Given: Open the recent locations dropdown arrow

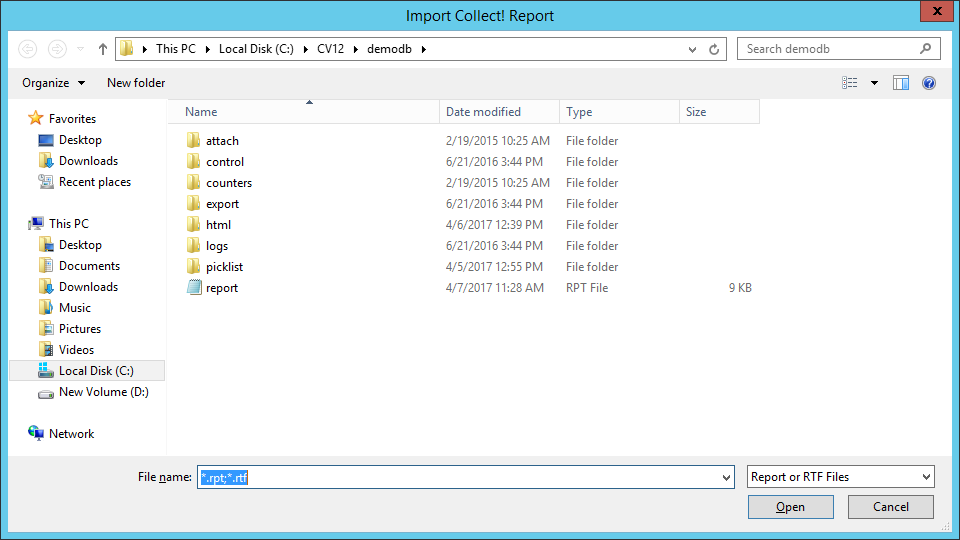Looking at the screenshot, I should tap(80, 49).
